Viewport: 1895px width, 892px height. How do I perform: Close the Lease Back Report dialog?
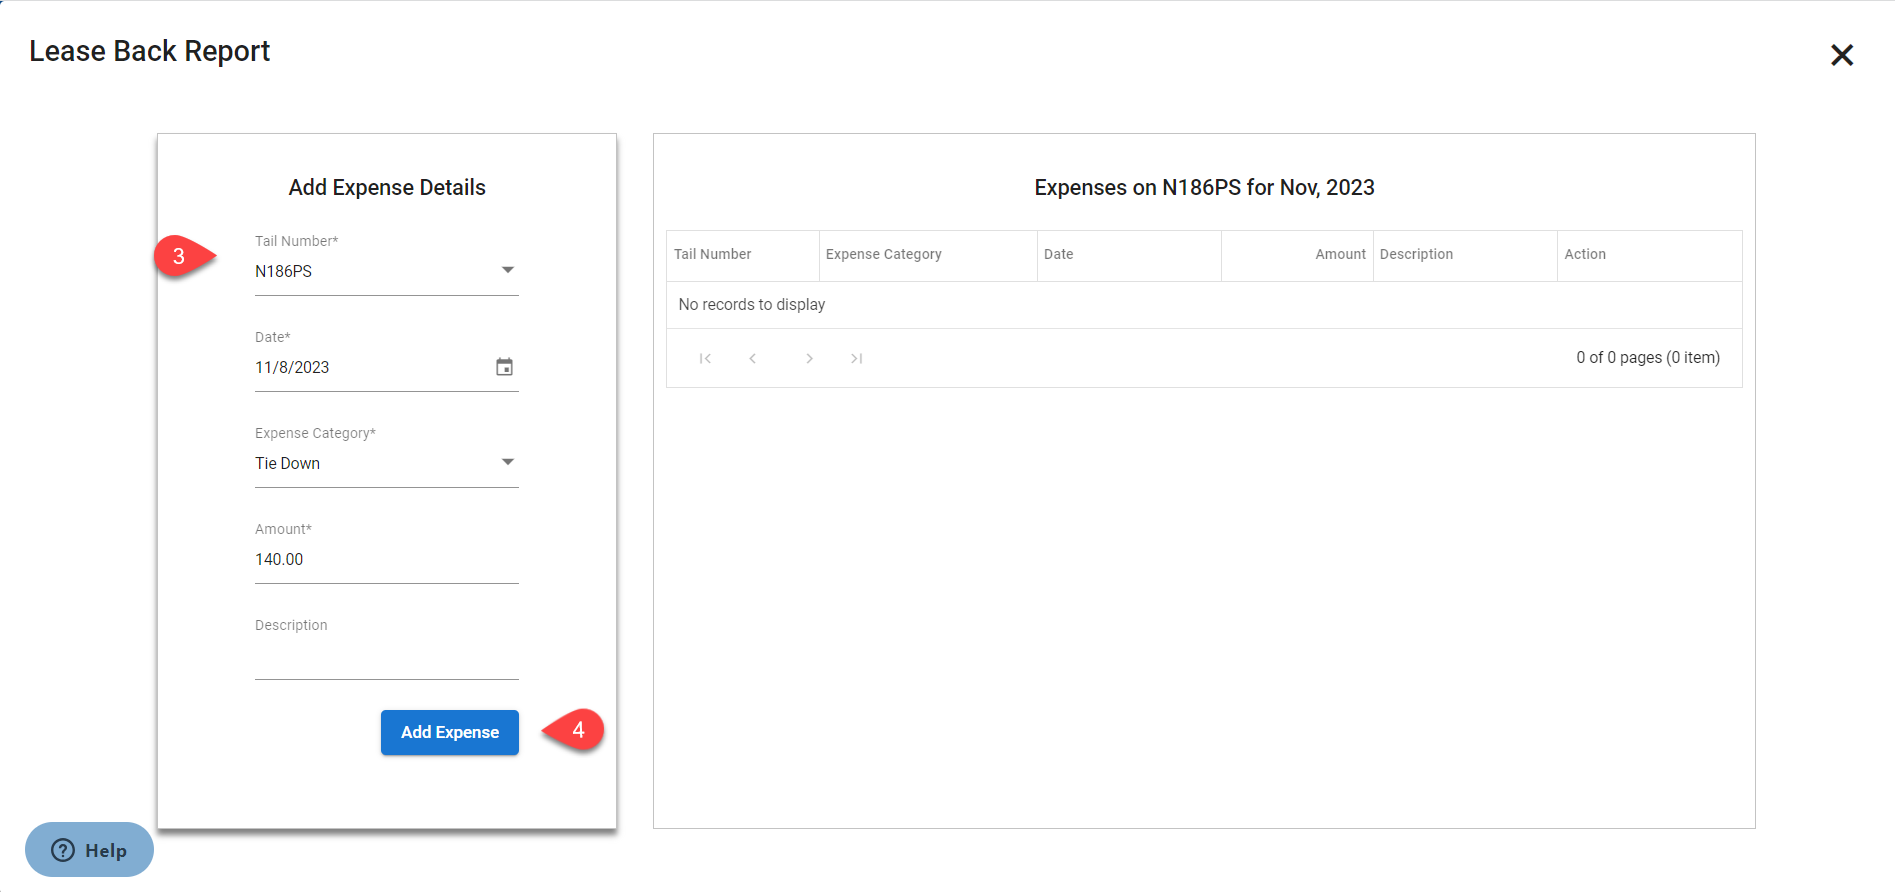point(1841,55)
